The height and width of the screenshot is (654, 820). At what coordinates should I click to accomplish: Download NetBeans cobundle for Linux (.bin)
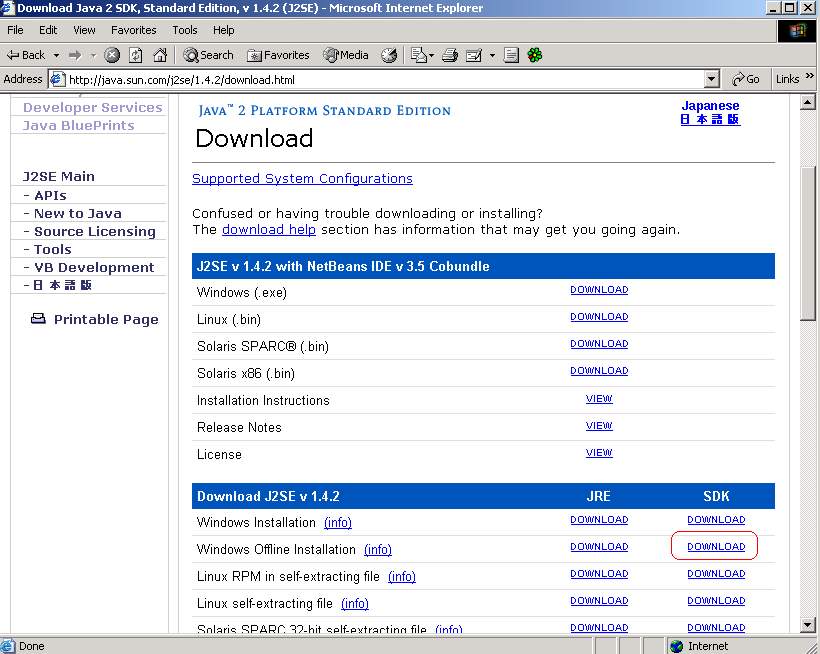[x=599, y=317]
